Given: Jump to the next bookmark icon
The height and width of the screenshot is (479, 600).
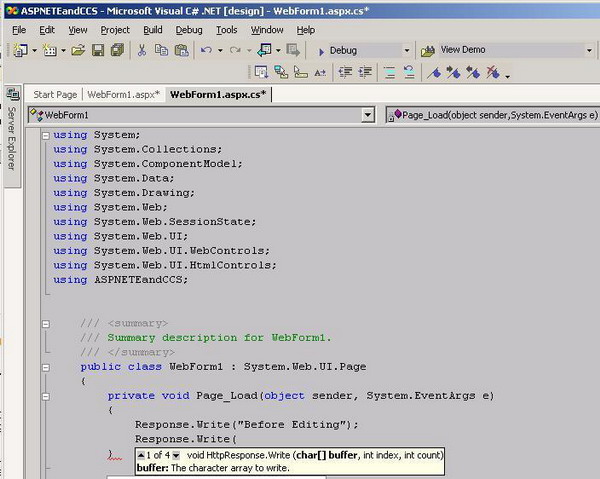Looking at the screenshot, I should (453, 72).
